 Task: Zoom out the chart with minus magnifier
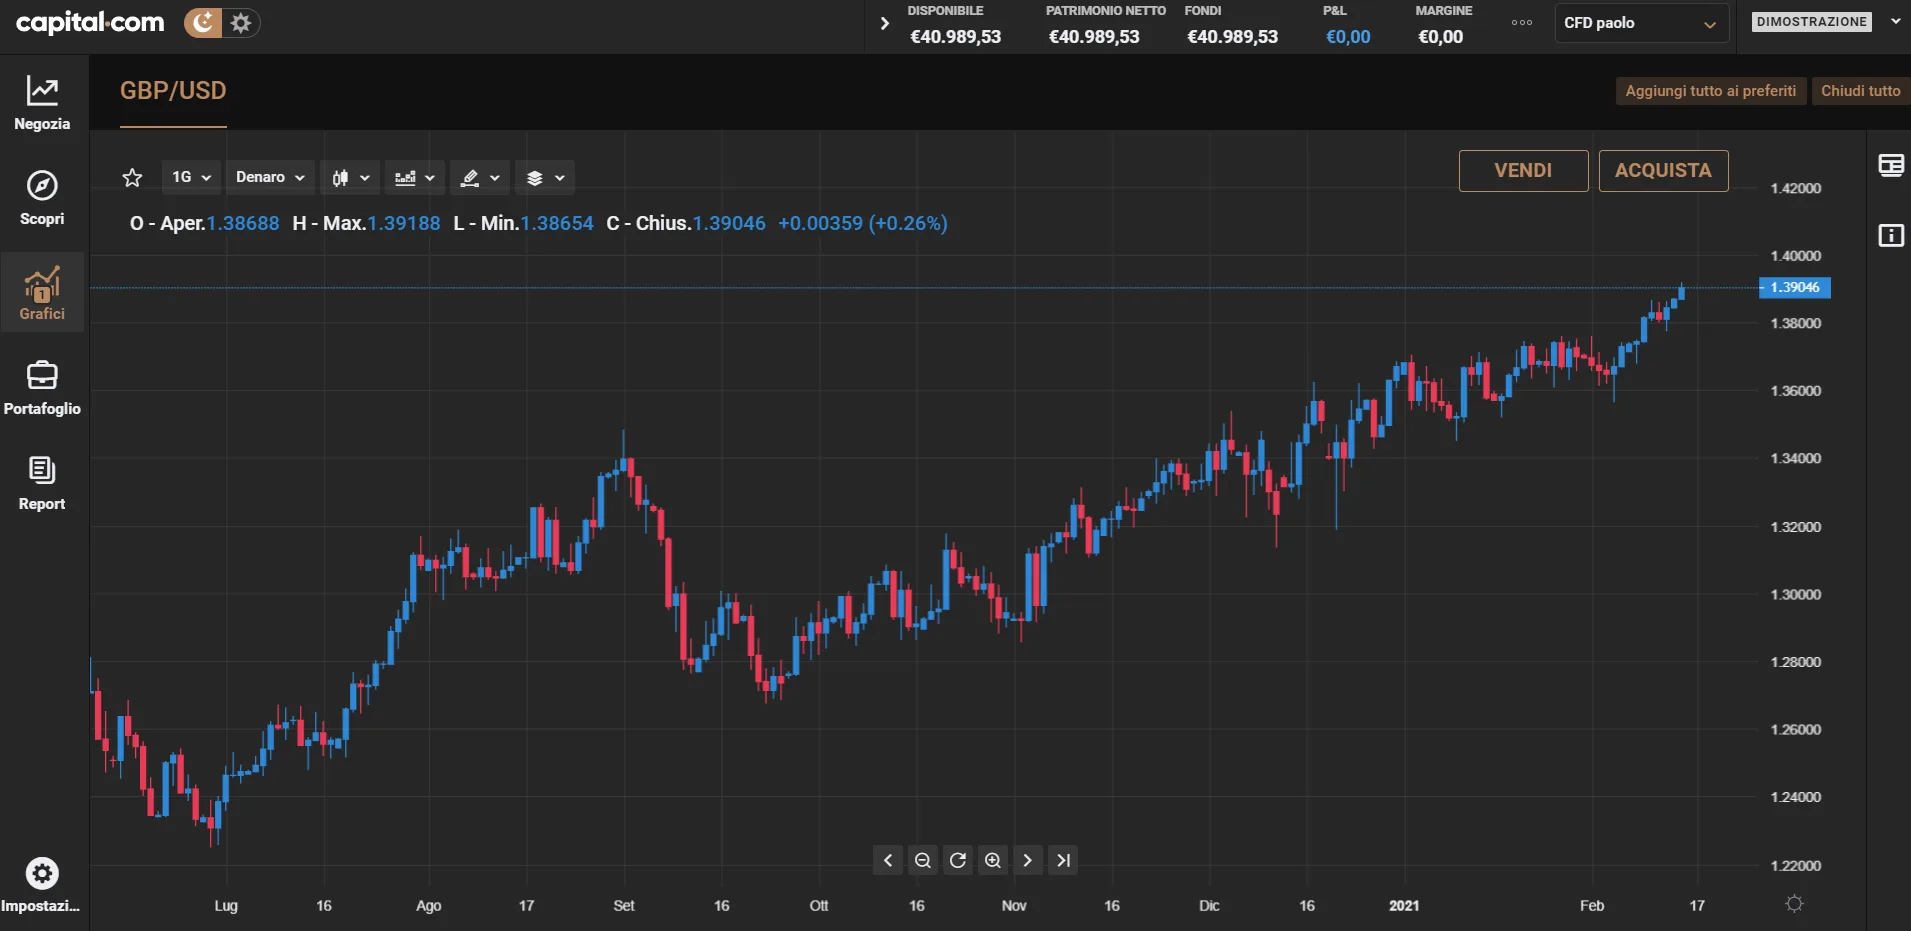pyautogui.click(x=923, y=860)
